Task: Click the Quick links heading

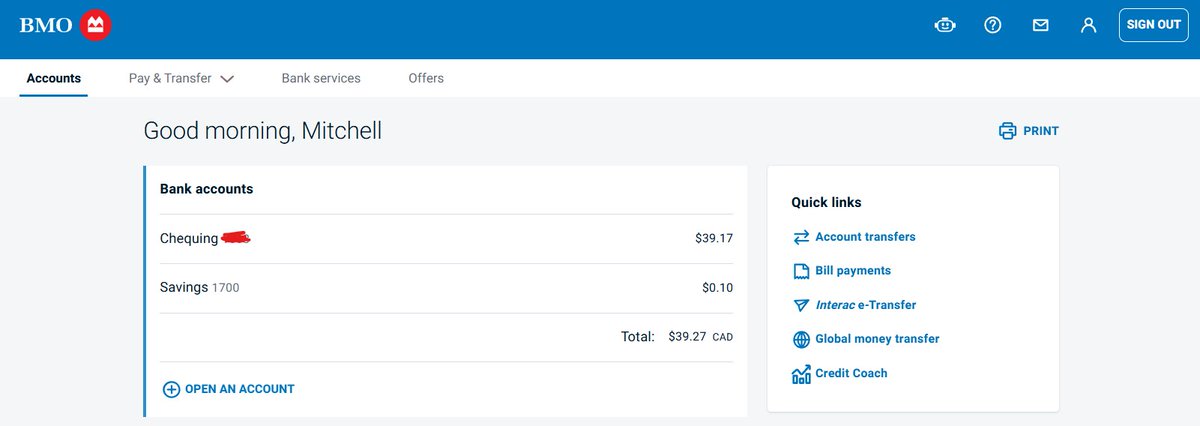Action: (x=826, y=203)
